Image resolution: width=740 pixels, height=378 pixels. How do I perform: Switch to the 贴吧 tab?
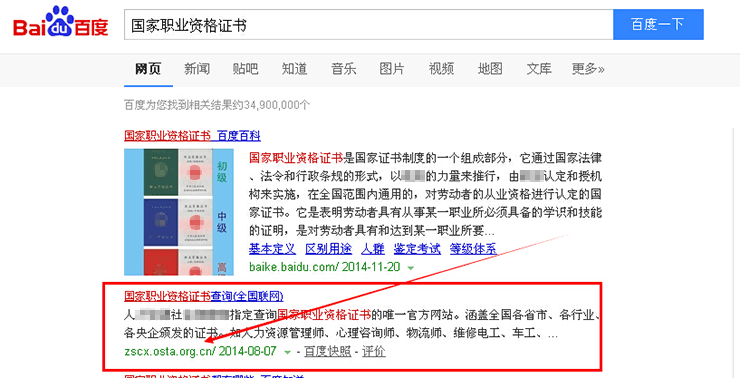pyautogui.click(x=245, y=69)
